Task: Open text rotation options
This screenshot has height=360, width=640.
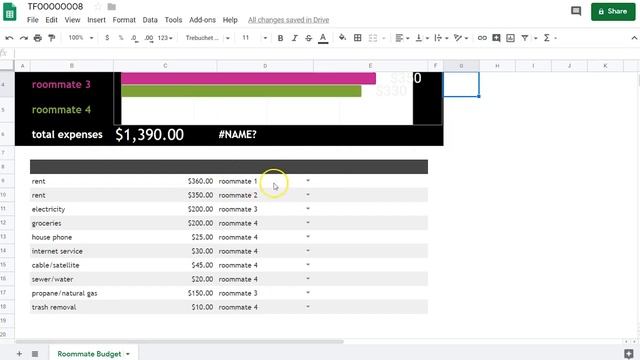Action: click(460, 38)
